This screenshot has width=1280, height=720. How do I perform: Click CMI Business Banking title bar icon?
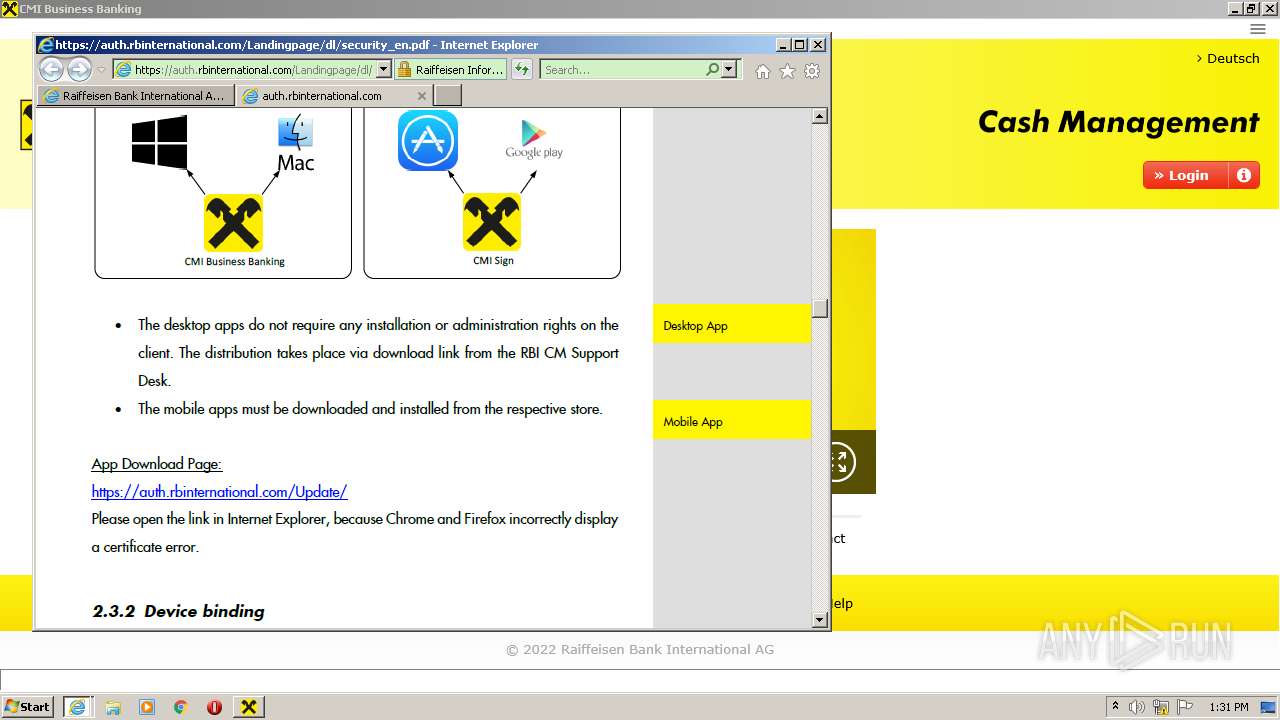point(9,9)
